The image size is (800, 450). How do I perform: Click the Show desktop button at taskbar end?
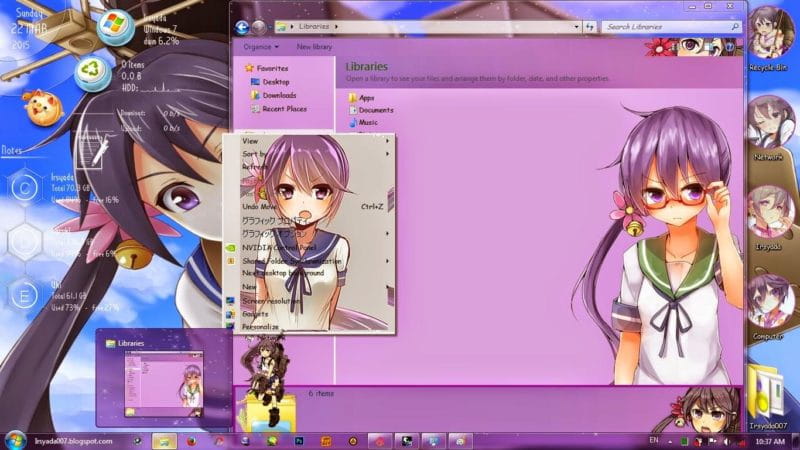tap(795, 441)
